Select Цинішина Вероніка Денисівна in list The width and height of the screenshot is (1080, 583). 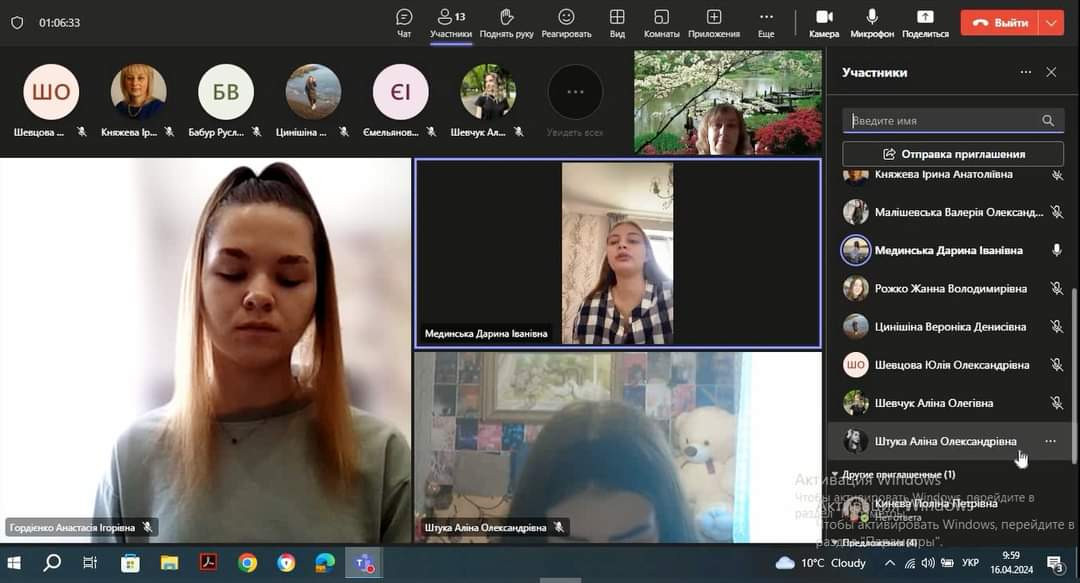tap(953, 327)
